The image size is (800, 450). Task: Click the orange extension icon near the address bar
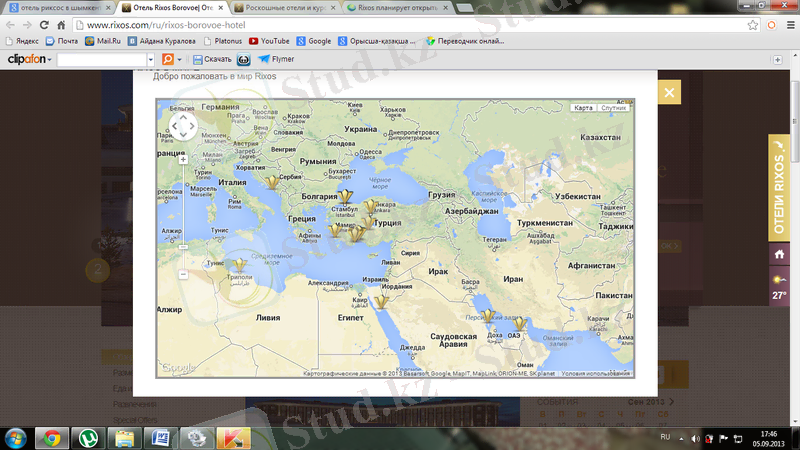[771, 25]
